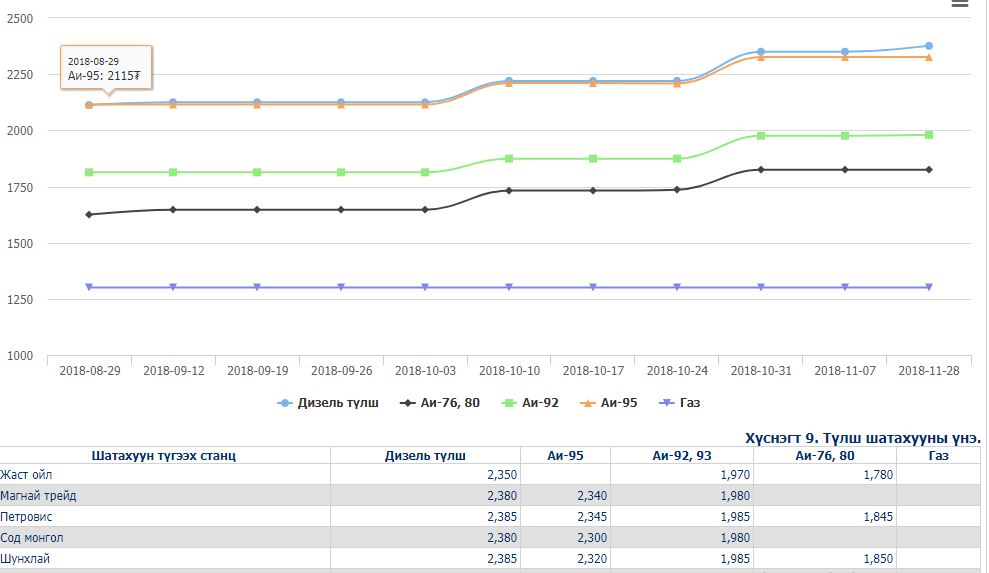Click the Аи-92, 93 column header

point(682,455)
